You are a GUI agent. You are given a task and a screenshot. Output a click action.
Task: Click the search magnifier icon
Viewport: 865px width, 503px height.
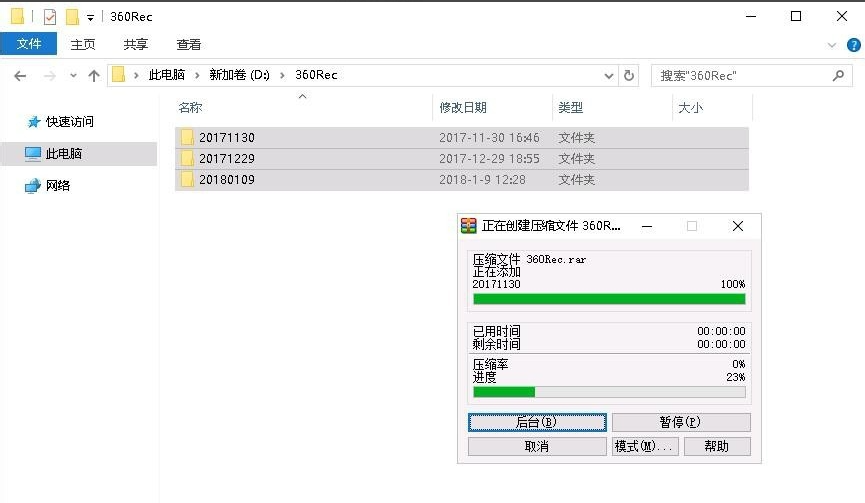point(838,75)
